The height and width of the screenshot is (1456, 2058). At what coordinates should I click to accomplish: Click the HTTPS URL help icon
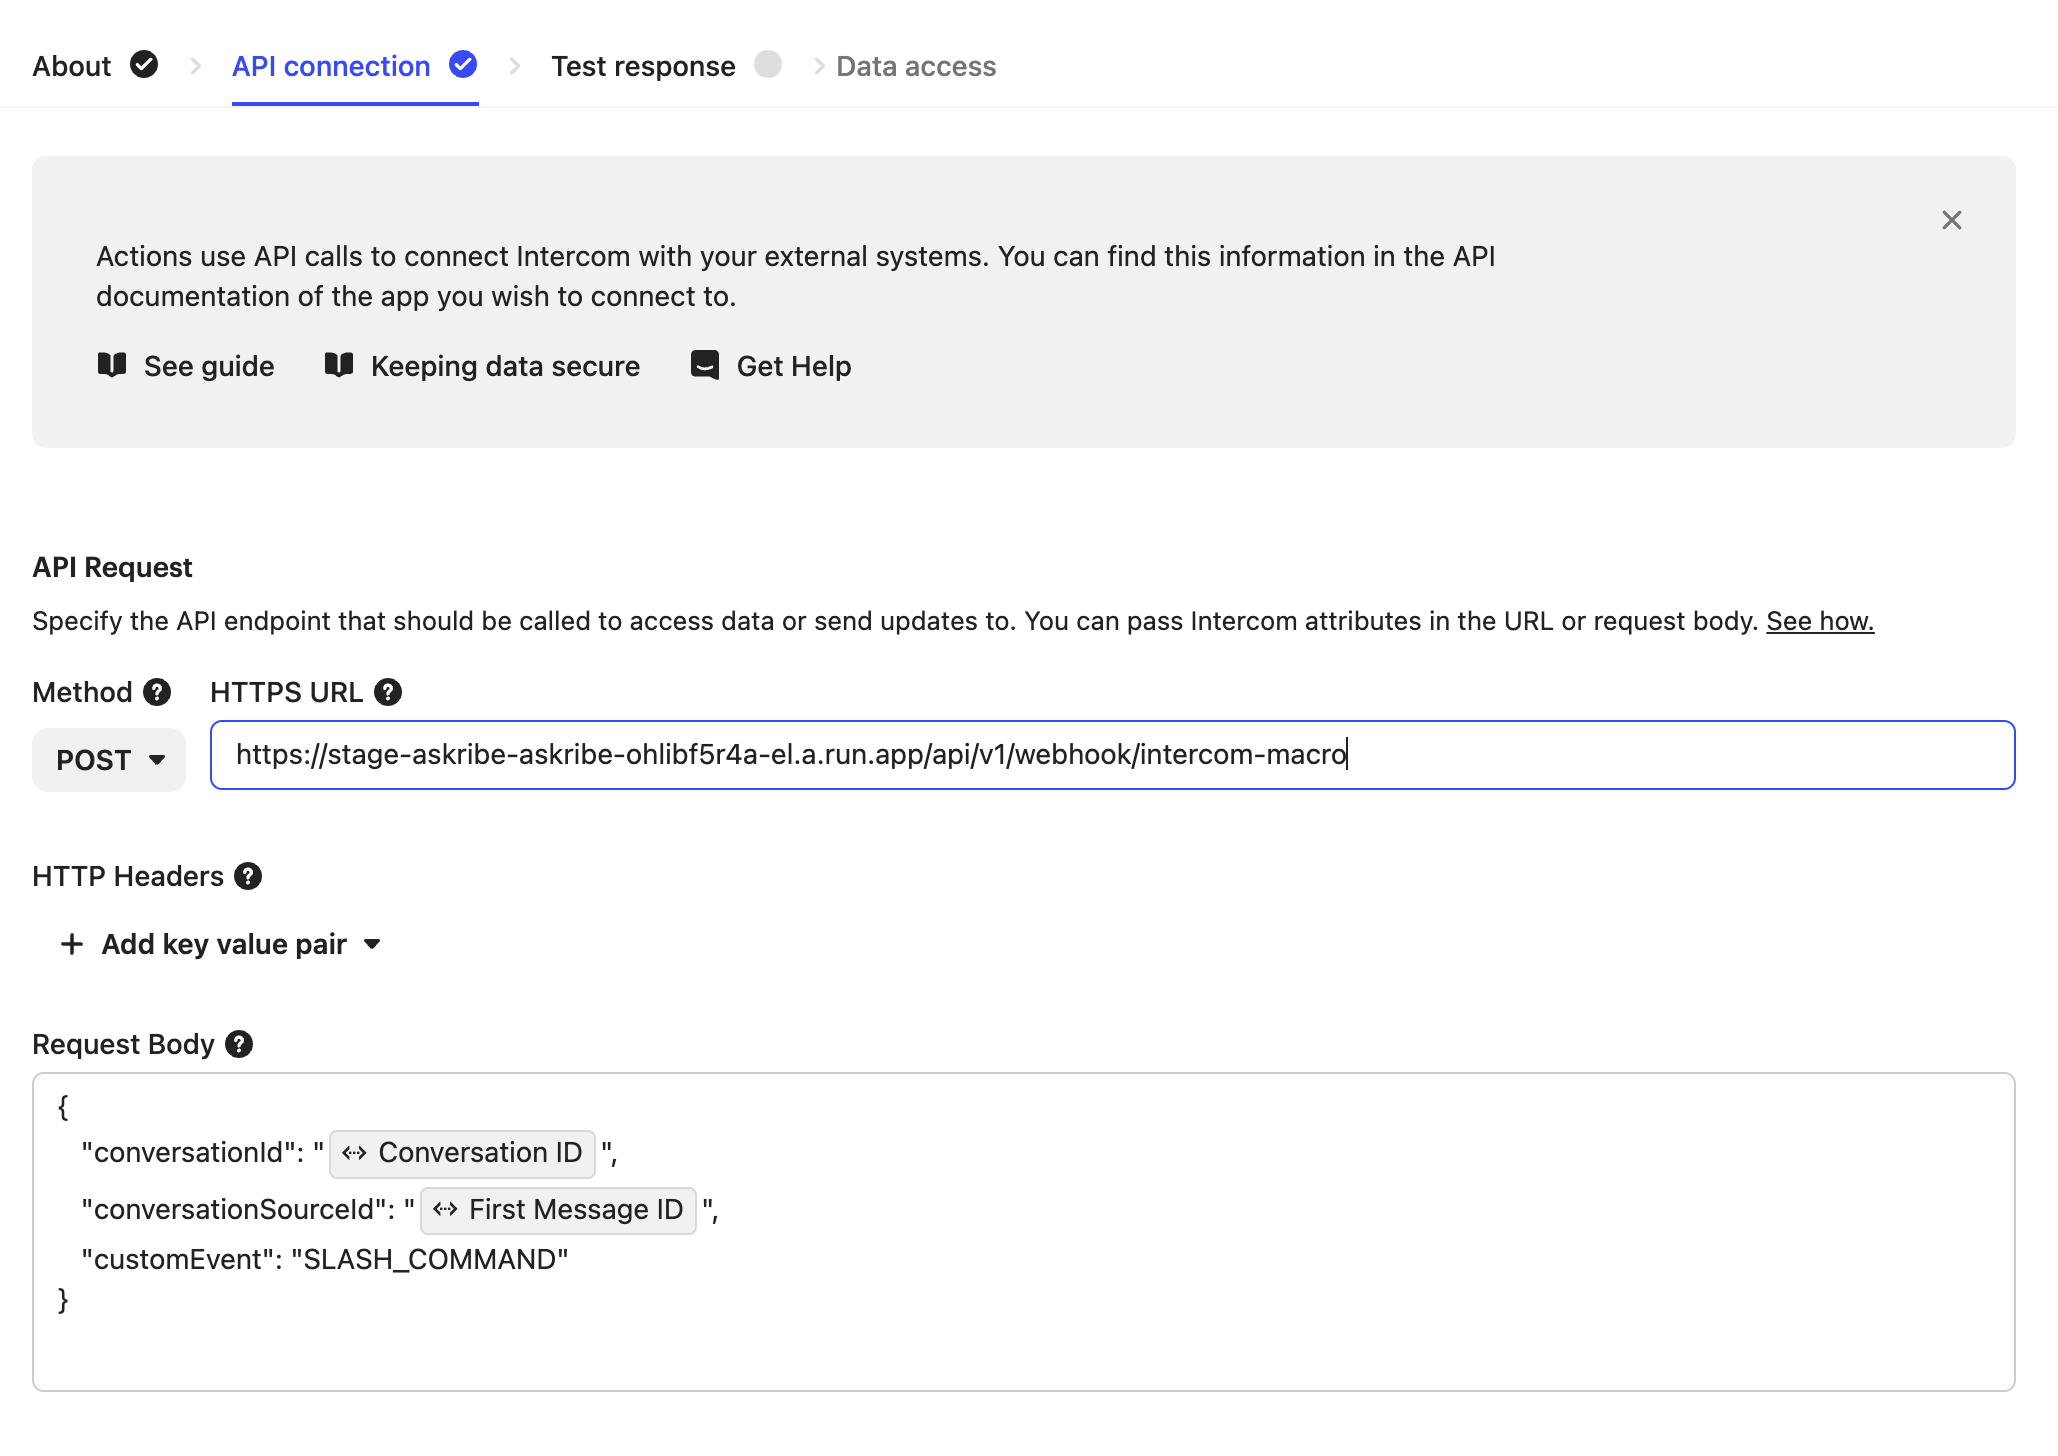388,692
